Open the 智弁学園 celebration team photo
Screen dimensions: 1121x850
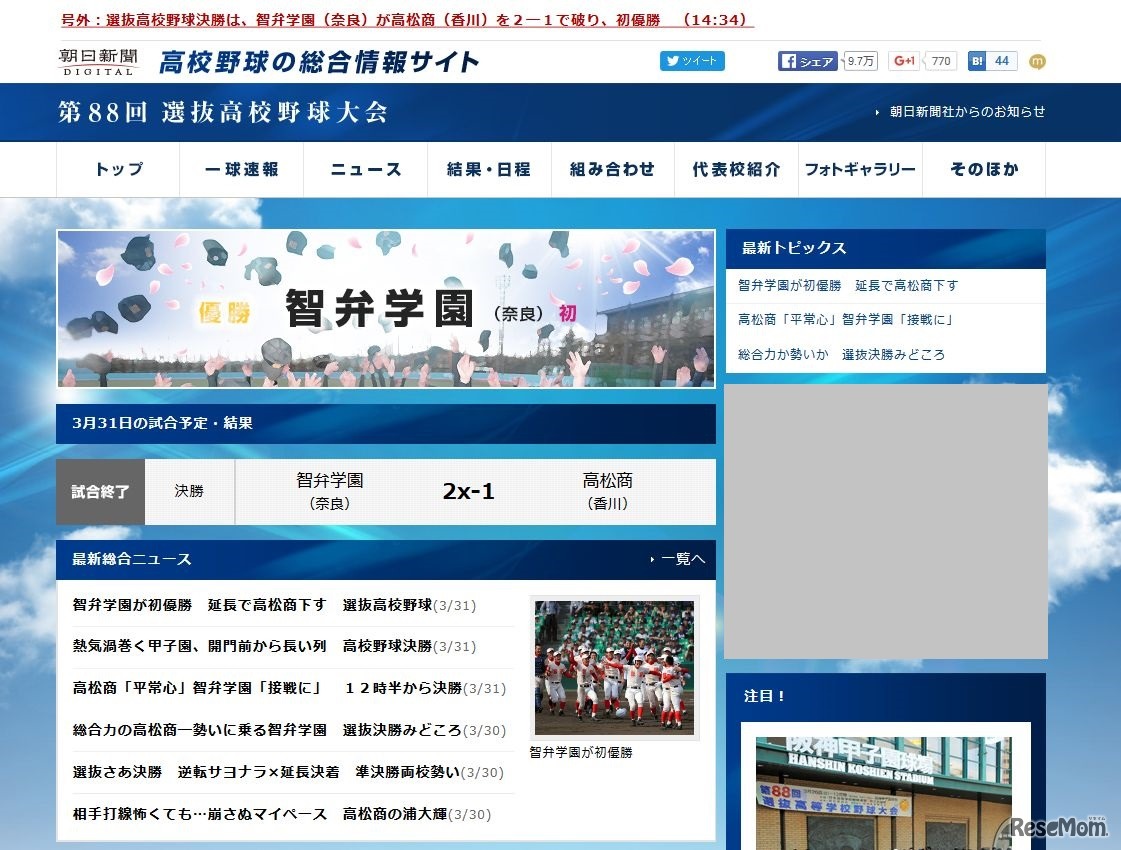614,667
